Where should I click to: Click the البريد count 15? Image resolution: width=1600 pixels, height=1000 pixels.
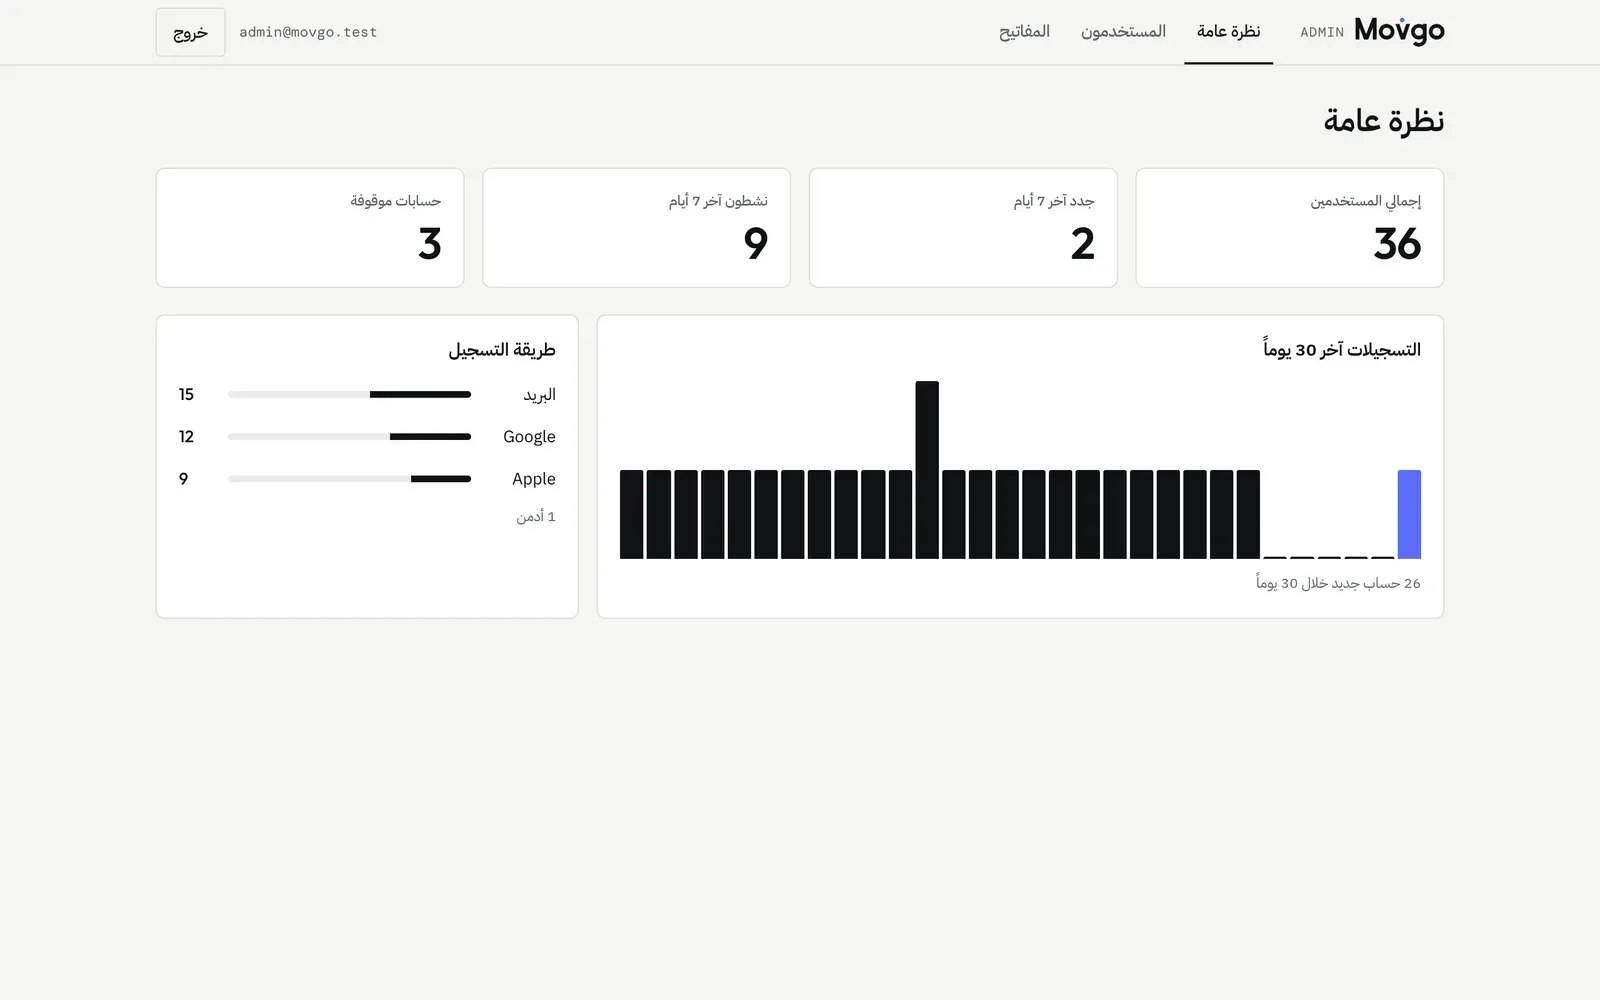pos(186,394)
